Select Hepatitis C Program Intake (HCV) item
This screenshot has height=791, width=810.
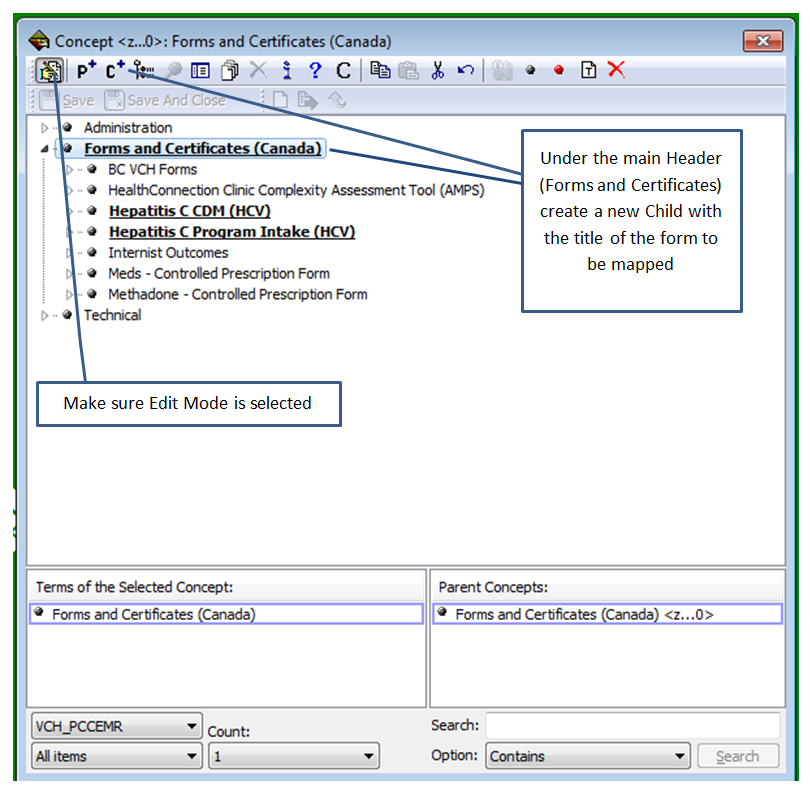232,231
